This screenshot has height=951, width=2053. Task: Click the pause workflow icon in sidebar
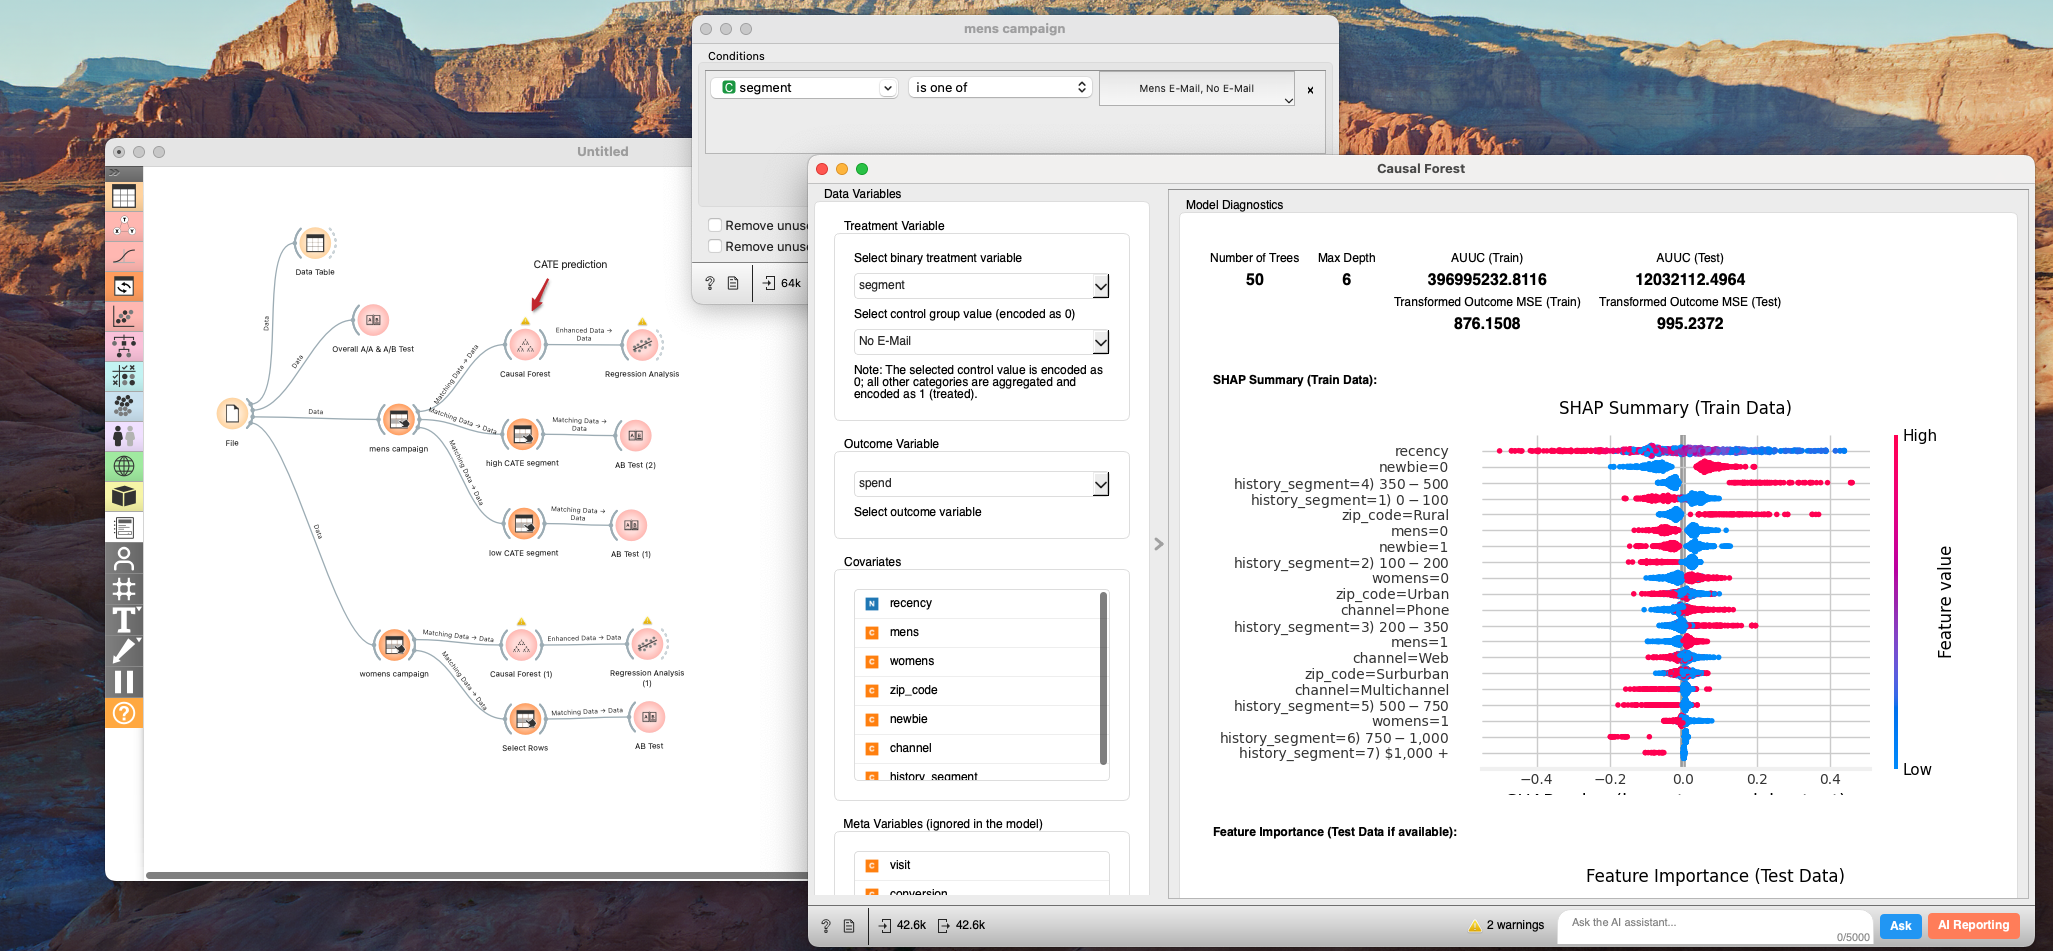(x=124, y=682)
